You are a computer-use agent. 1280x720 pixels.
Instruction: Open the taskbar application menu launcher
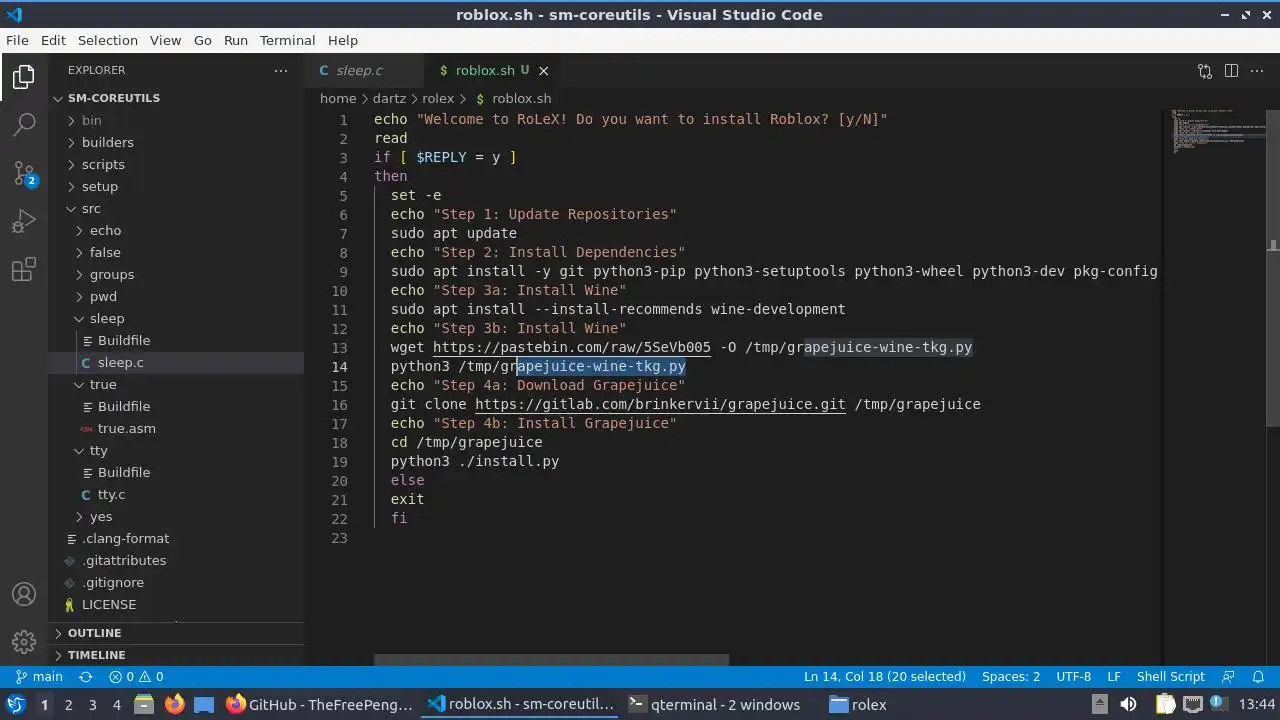click(15, 704)
